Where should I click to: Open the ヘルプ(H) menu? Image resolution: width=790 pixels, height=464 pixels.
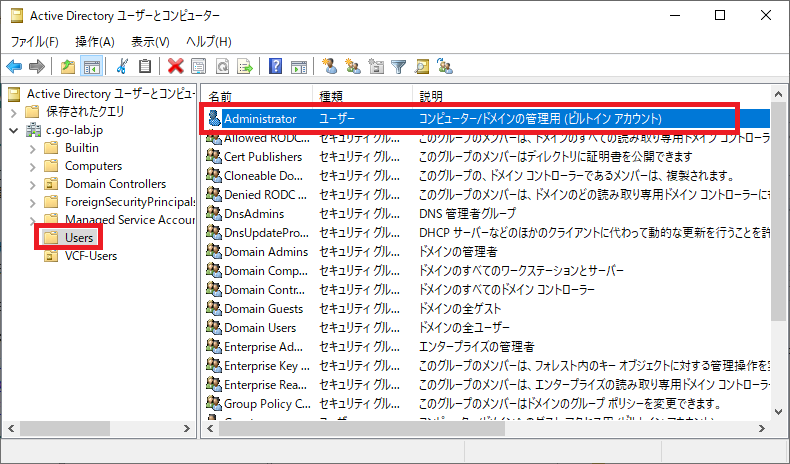209,41
